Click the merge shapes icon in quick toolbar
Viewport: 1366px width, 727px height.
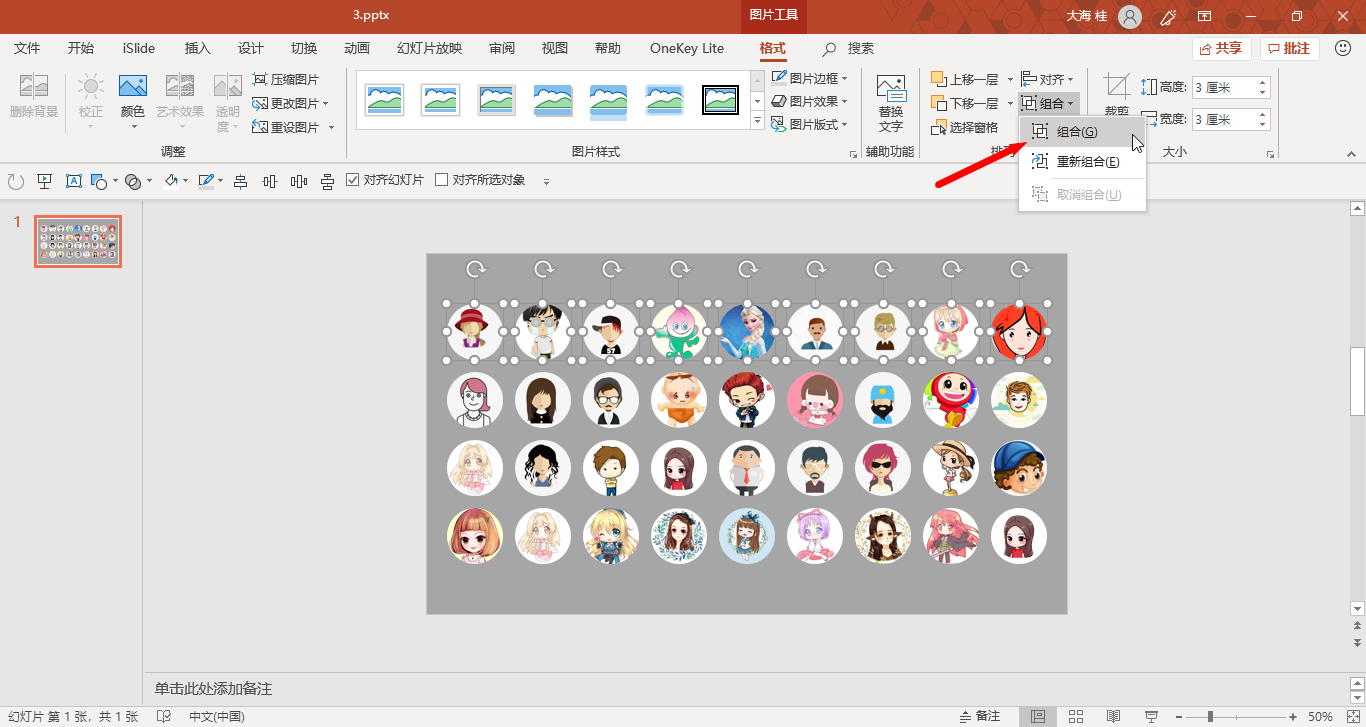(x=132, y=181)
